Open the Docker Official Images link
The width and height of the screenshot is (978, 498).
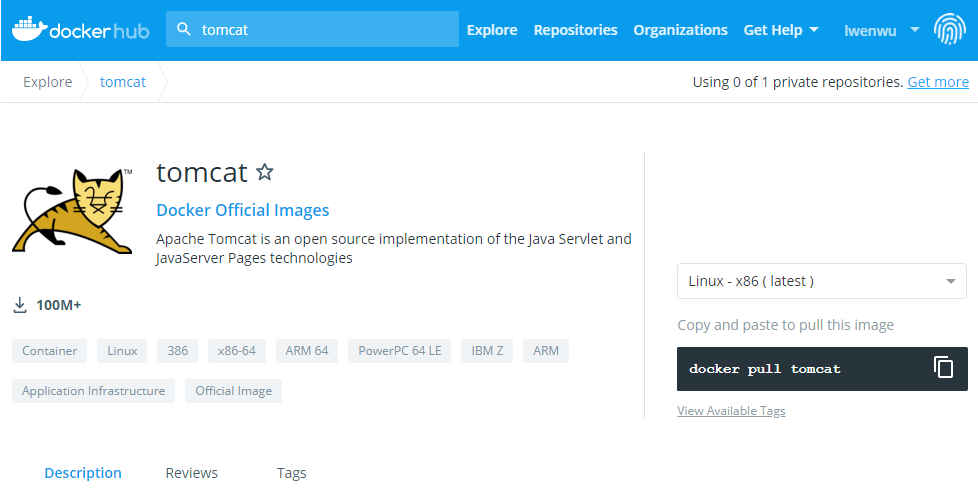[243, 210]
